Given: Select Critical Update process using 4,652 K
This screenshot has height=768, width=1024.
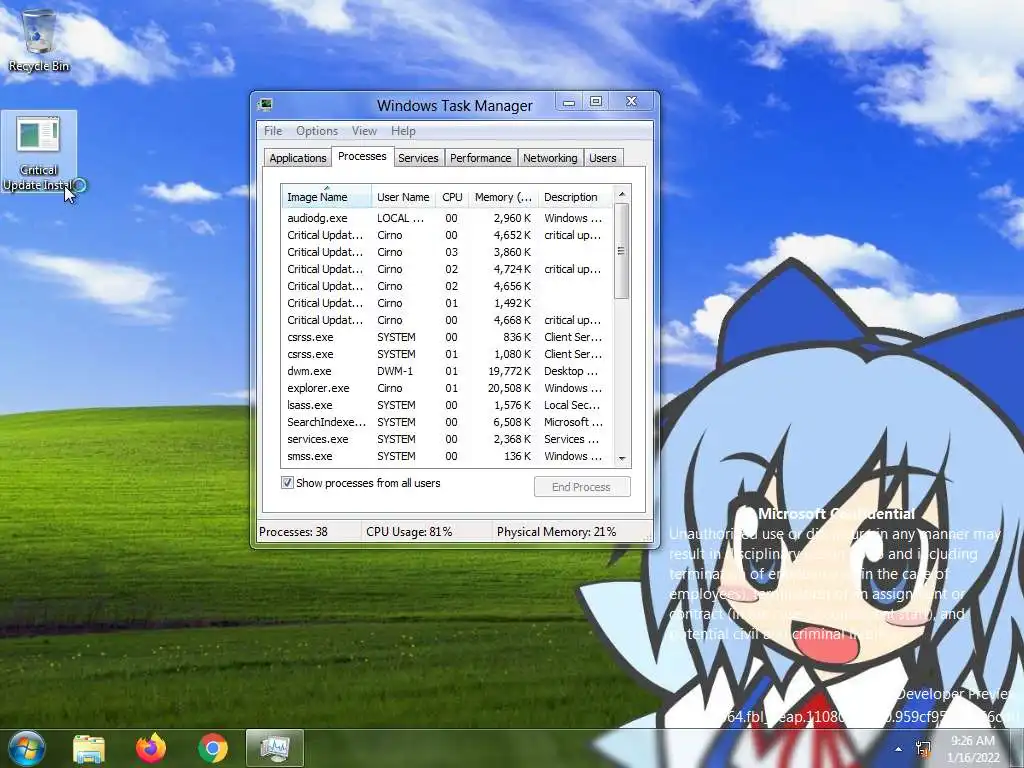Looking at the screenshot, I should coord(447,235).
